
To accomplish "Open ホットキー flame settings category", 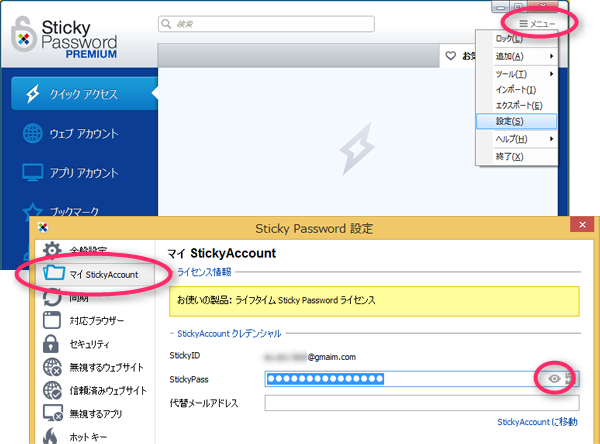I will tap(75, 436).
